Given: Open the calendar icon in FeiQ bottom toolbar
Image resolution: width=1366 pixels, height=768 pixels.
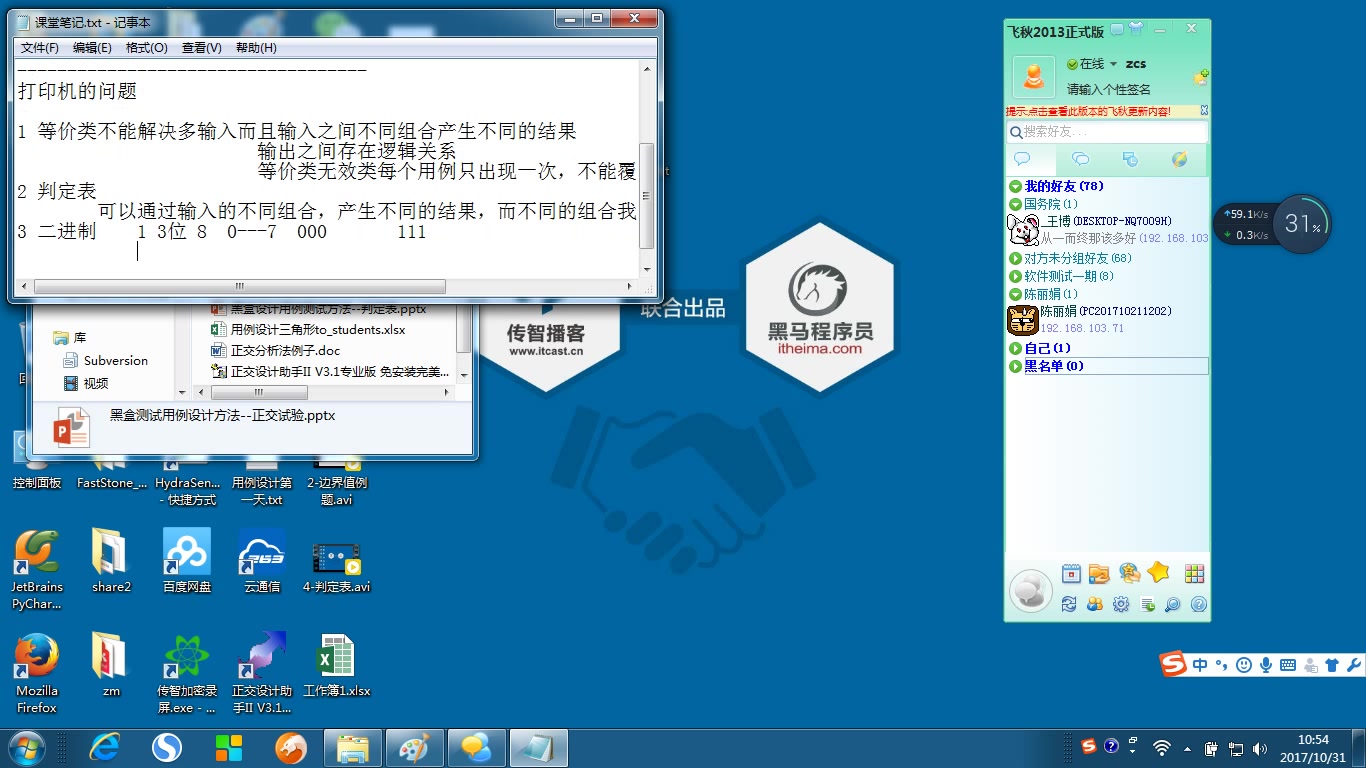Looking at the screenshot, I should 1071,573.
